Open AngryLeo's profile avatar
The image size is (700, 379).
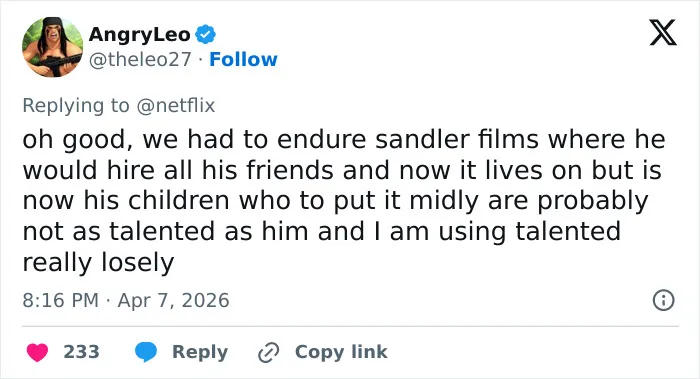coord(53,47)
